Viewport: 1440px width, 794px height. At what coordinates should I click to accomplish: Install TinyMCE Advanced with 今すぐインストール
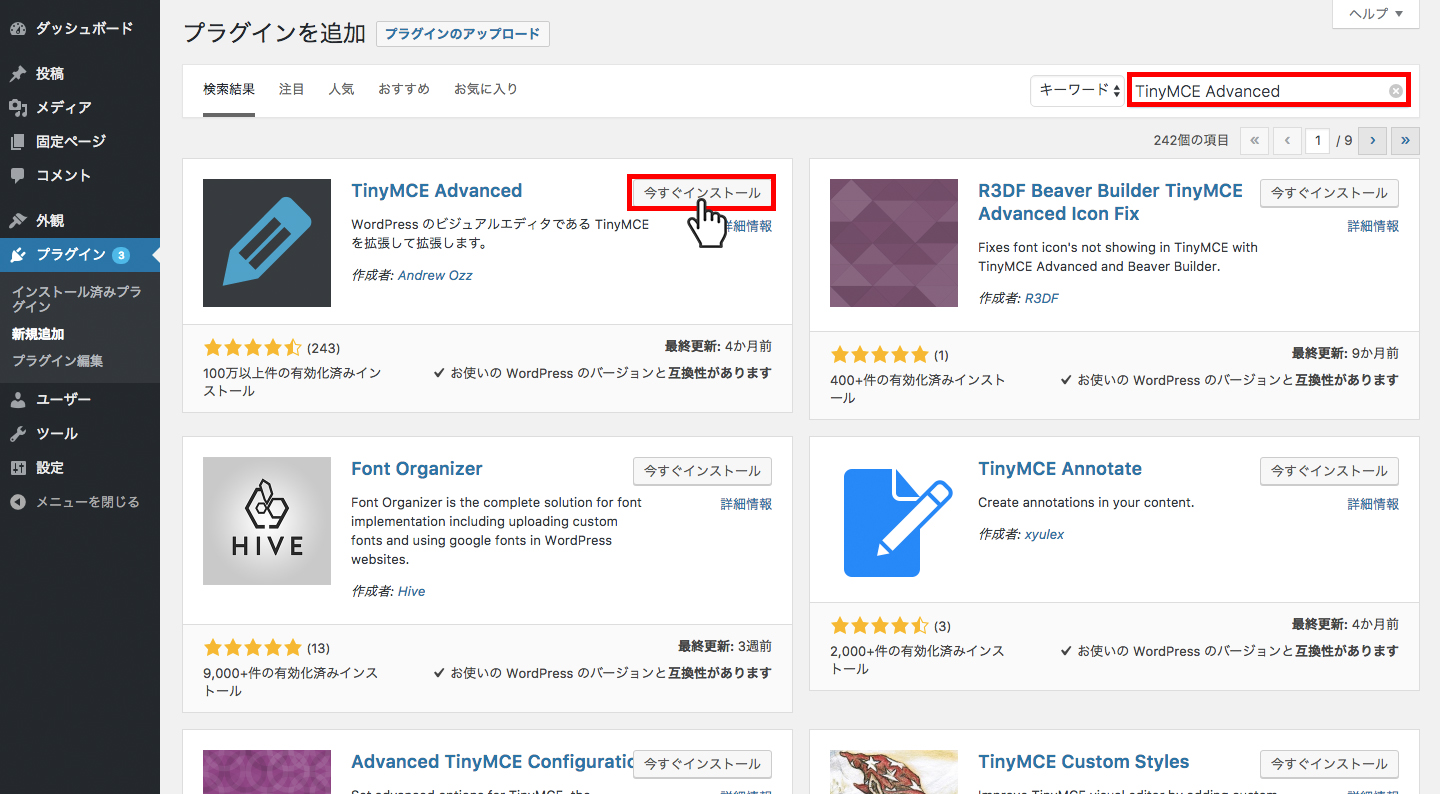(702, 193)
